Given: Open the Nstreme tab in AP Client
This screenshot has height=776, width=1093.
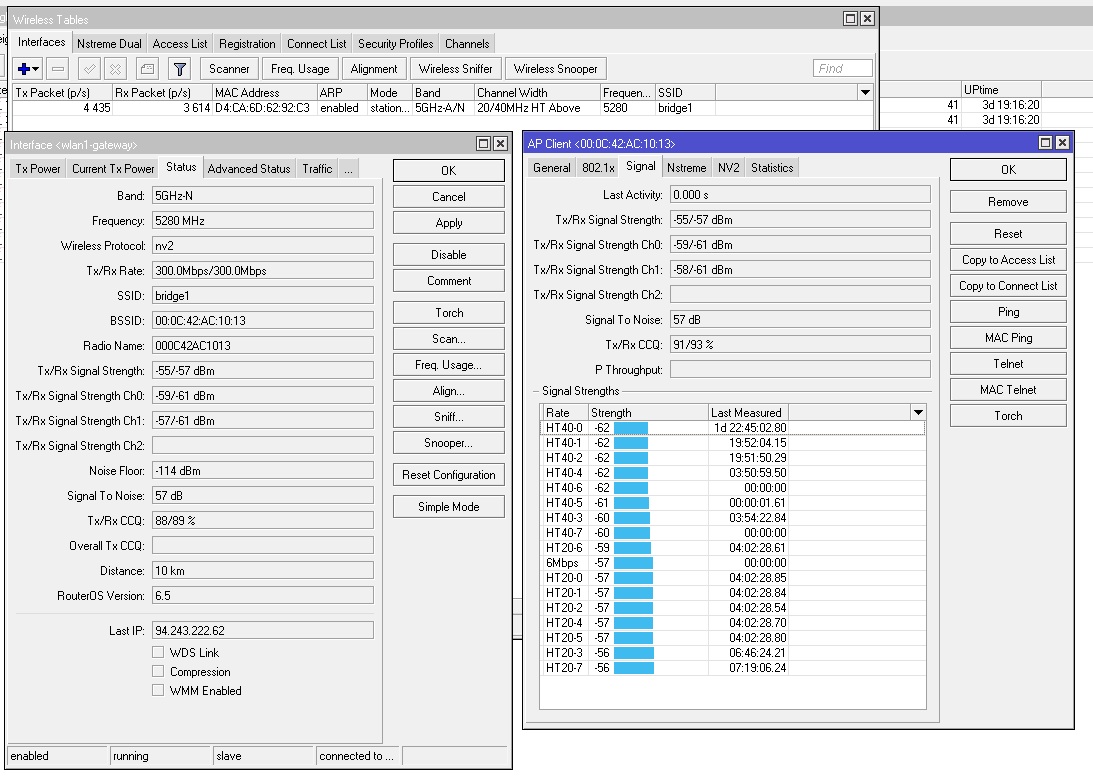Looking at the screenshot, I should pos(686,168).
